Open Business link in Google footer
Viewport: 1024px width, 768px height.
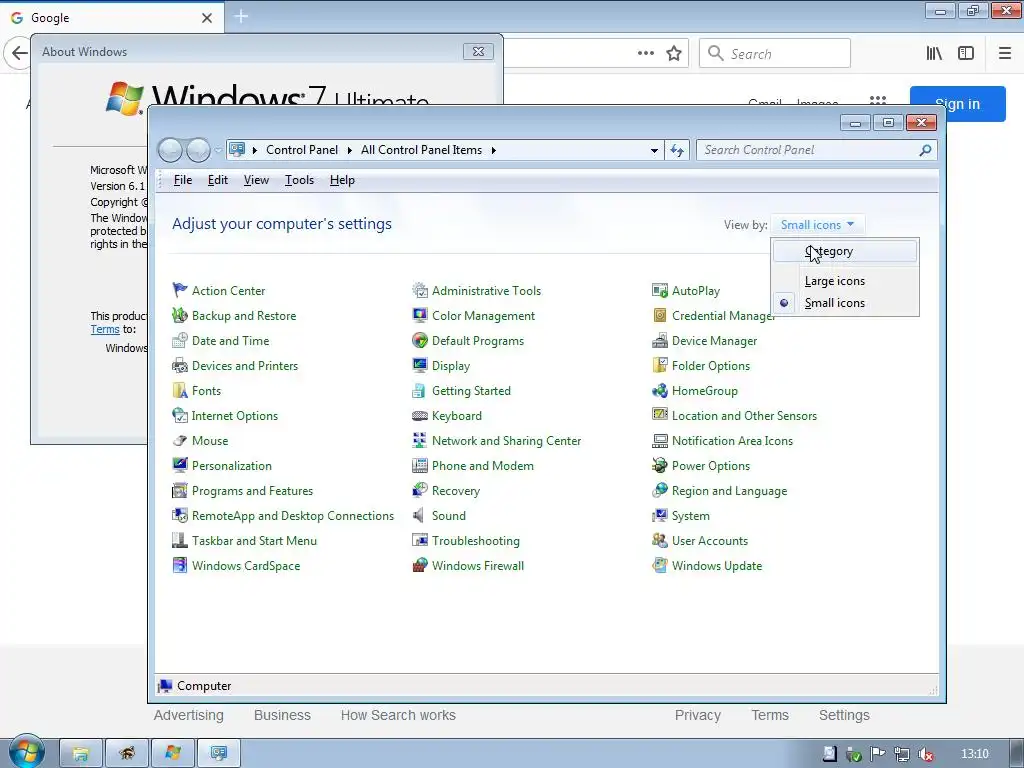pos(282,715)
